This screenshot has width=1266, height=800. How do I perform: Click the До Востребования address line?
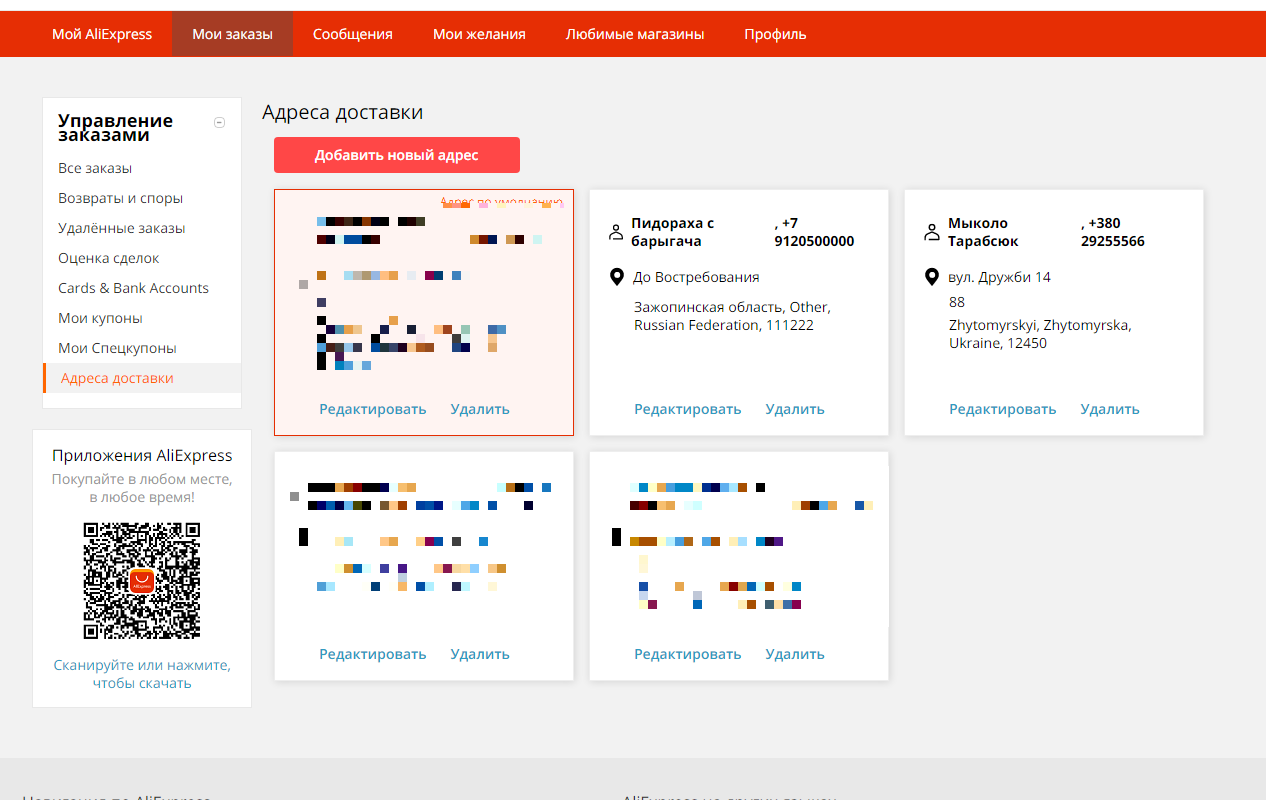click(x=696, y=277)
